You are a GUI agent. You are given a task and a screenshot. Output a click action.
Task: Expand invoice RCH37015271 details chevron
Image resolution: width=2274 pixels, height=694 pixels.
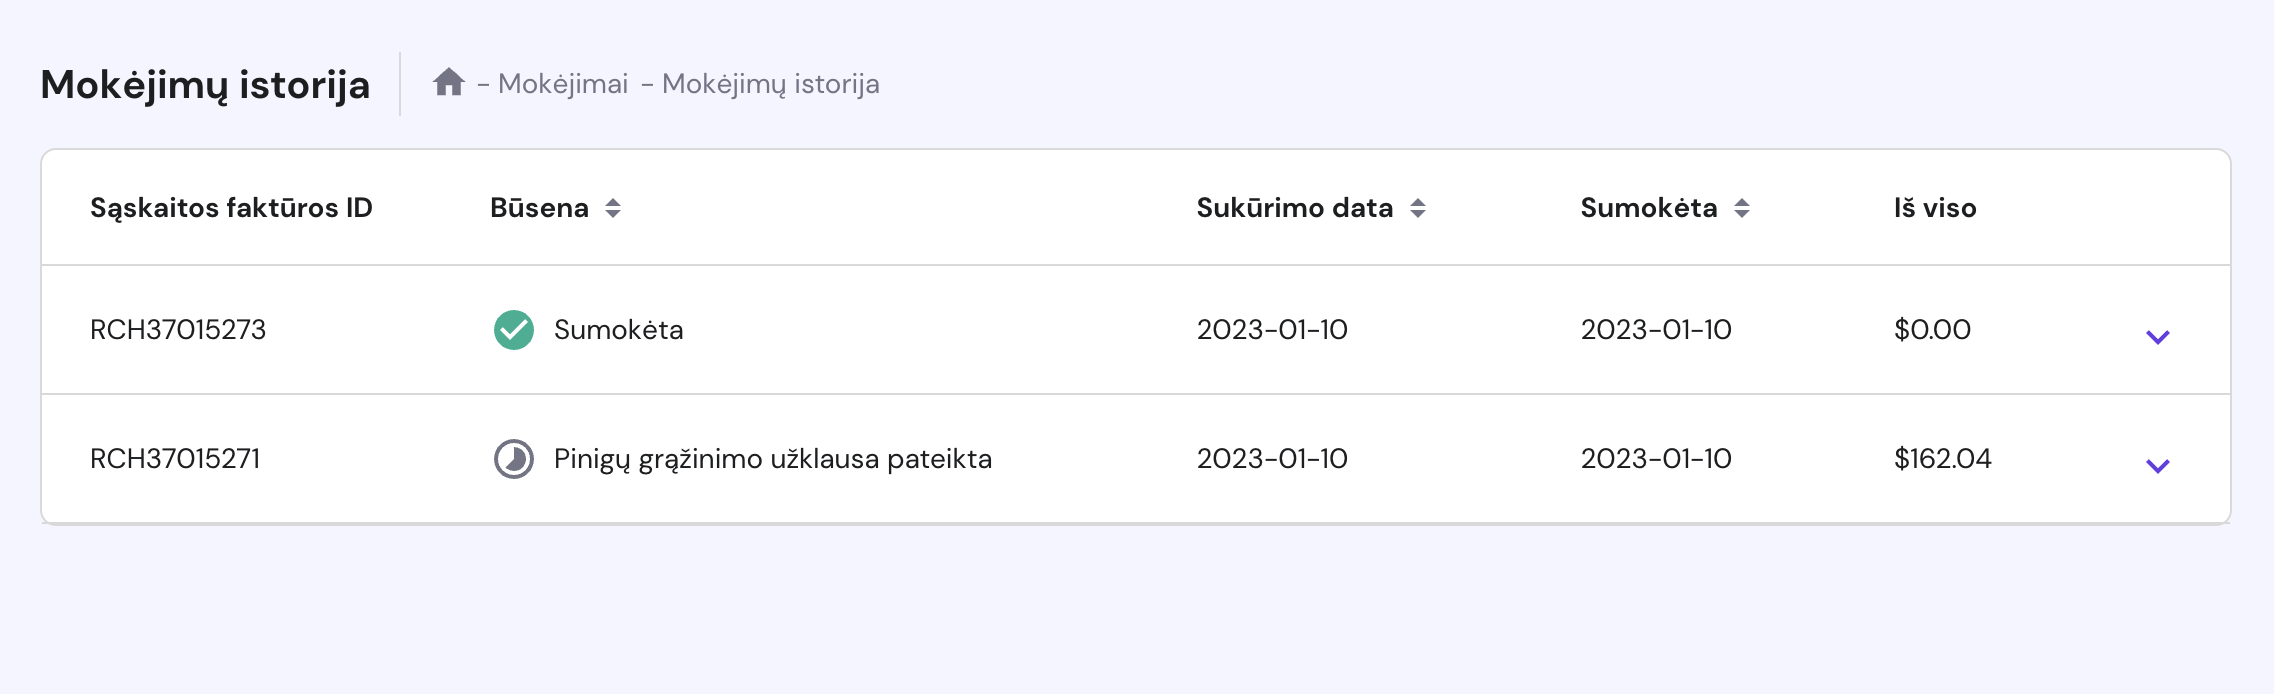[2157, 466]
